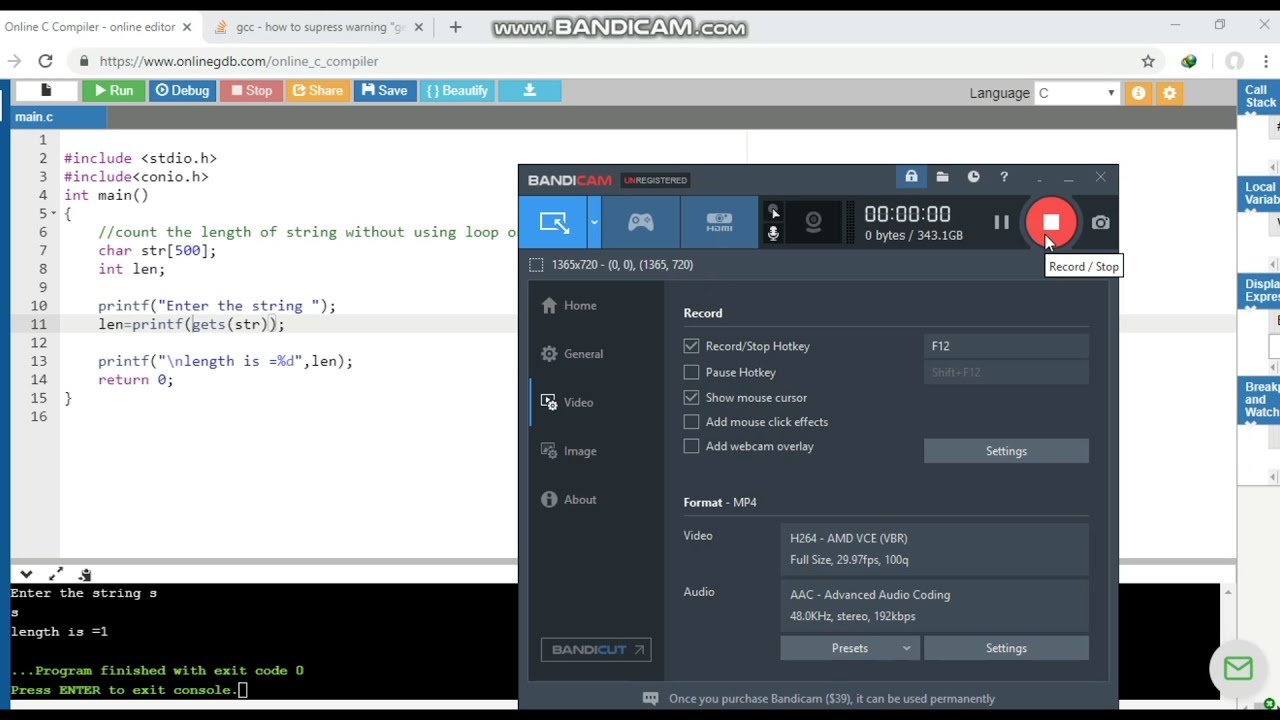Toggle the mouse cursor effect icon in Bandicam
The height and width of the screenshot is (720, 1280).
coord(773,212)
